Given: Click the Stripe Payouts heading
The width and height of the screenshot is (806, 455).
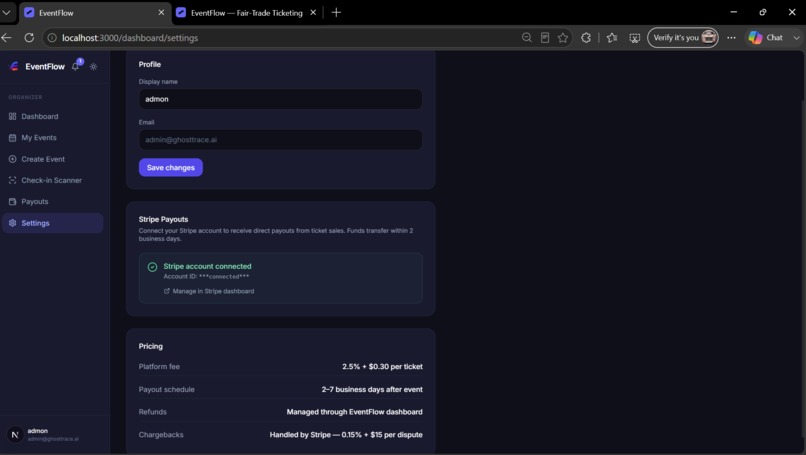Looking at the screenshot, I should pos(163,219).
